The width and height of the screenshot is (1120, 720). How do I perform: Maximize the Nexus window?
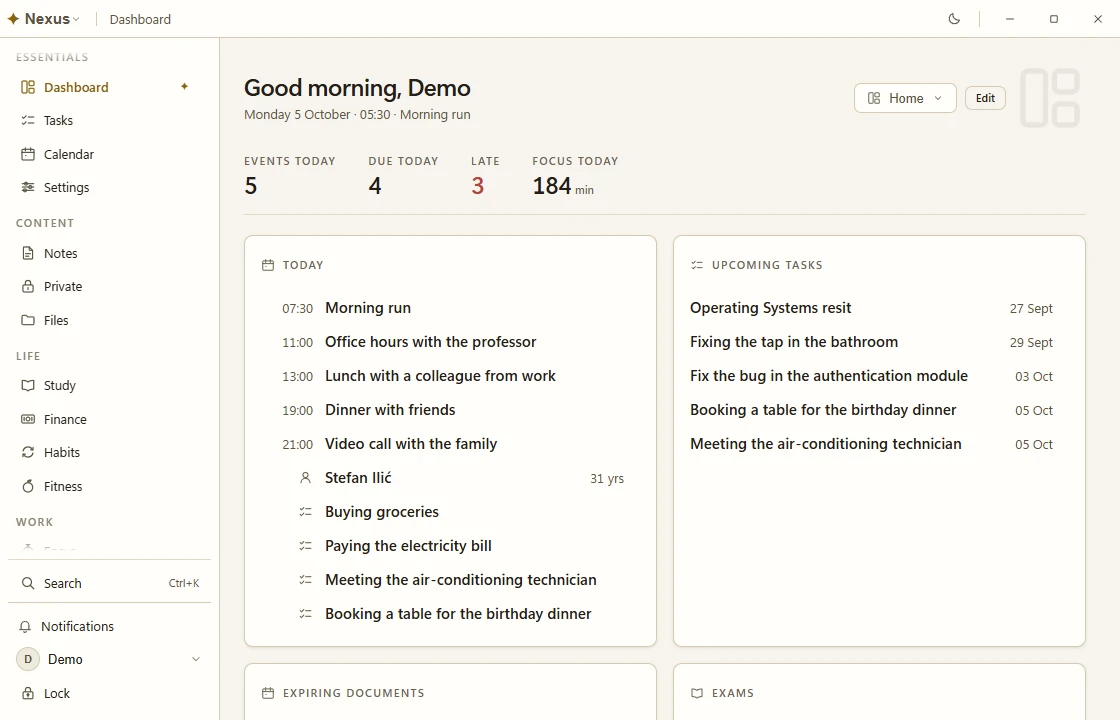click(1054, 19)
